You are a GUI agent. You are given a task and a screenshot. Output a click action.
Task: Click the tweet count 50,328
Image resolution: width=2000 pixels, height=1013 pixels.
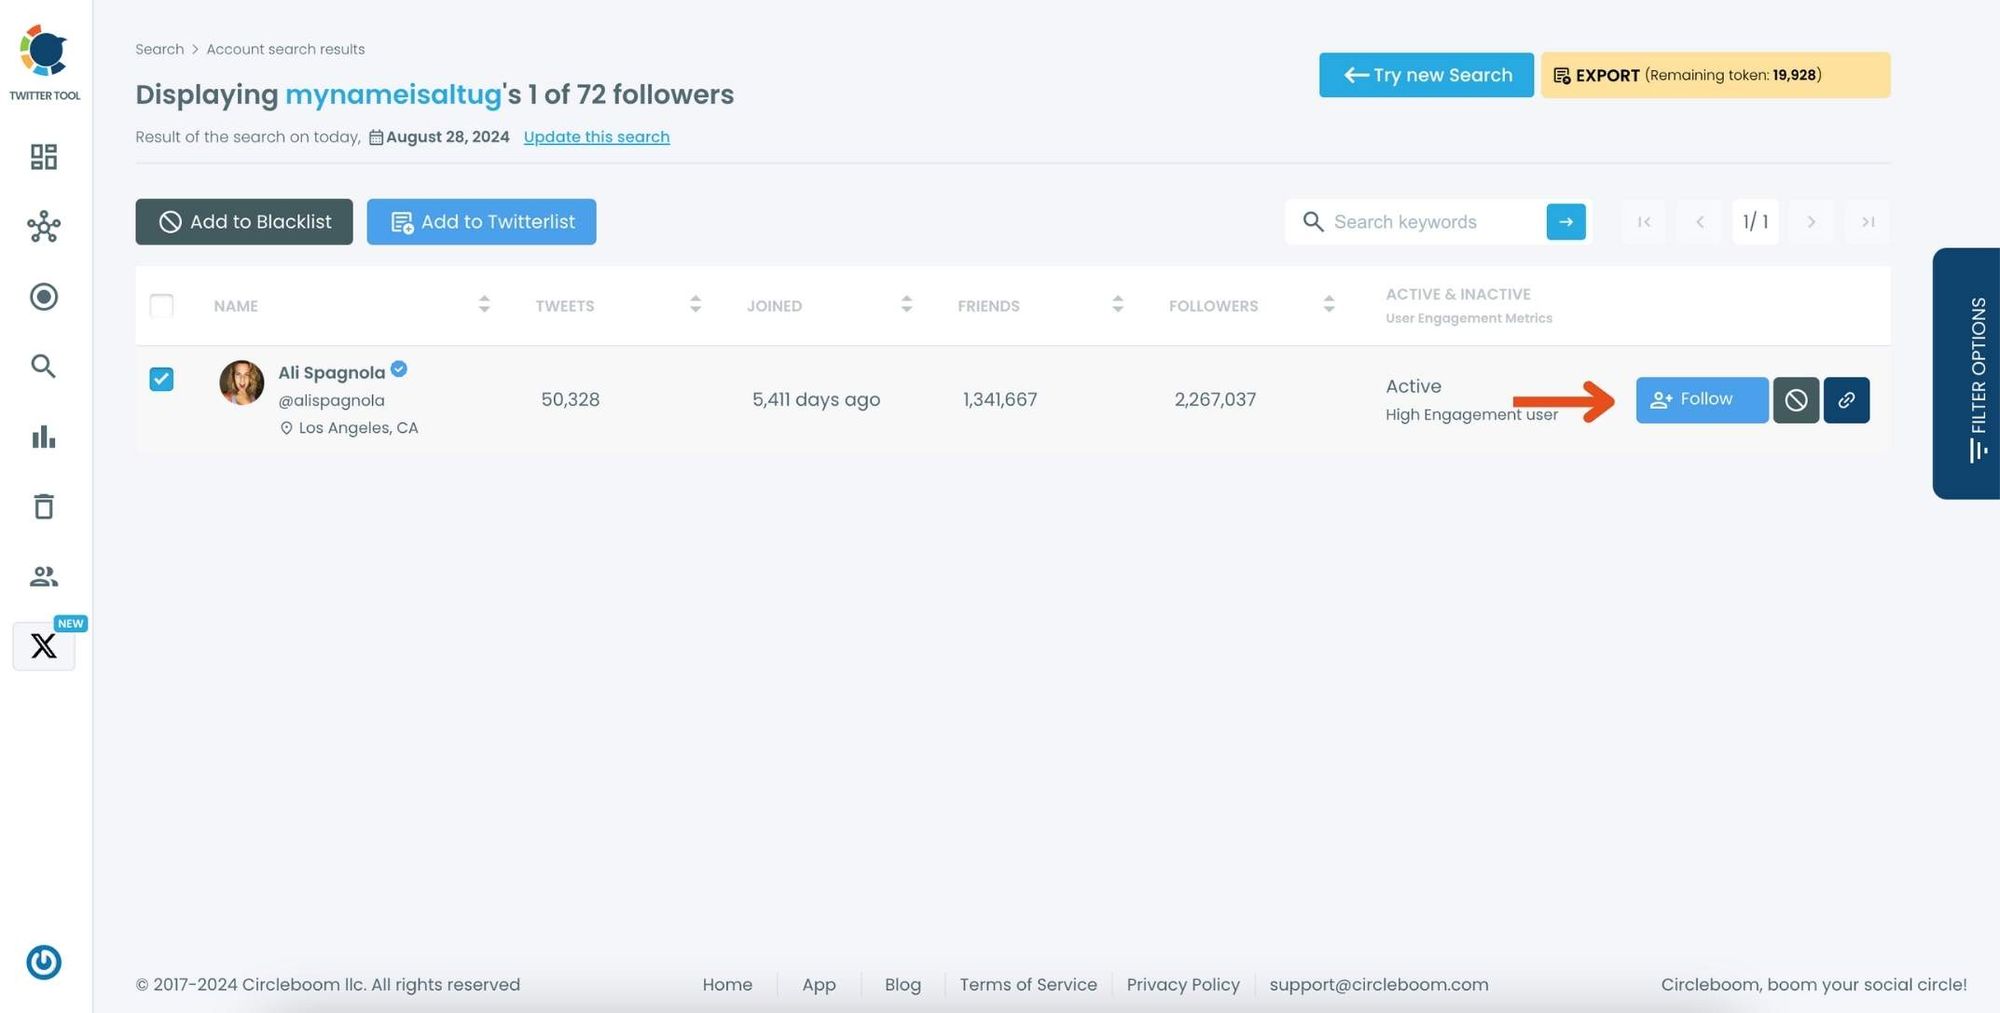click(570, 400)
